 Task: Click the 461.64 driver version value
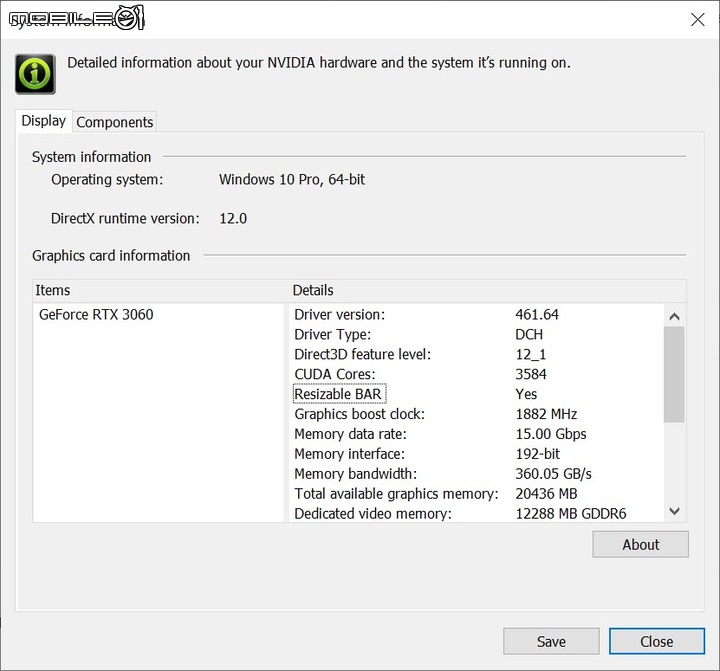(537, 315)
